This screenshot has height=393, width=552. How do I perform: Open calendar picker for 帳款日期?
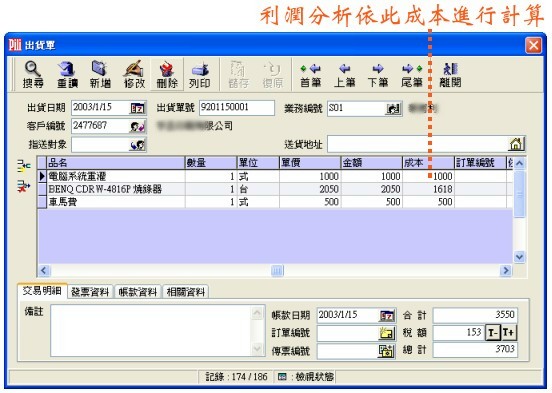click(x=387, y=315)
